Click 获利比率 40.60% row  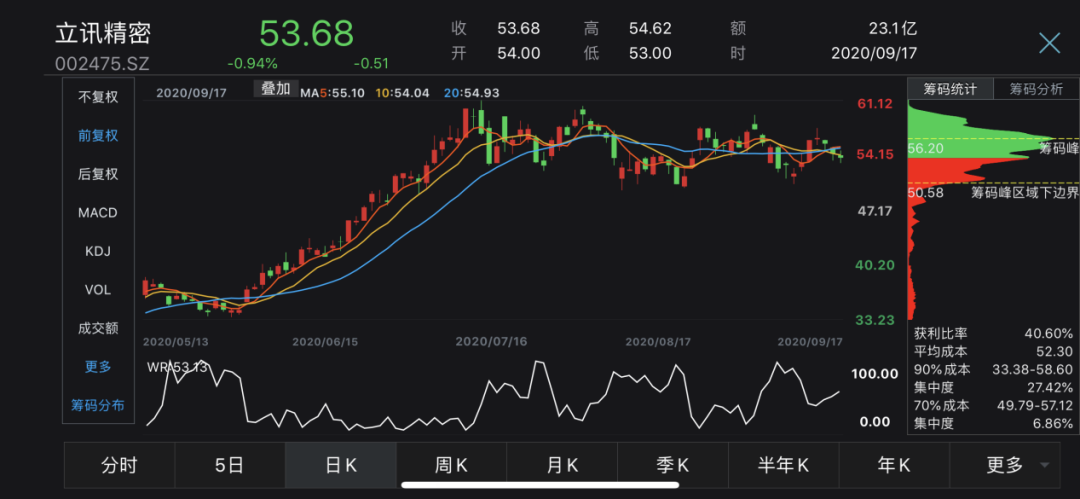point(993,334)
